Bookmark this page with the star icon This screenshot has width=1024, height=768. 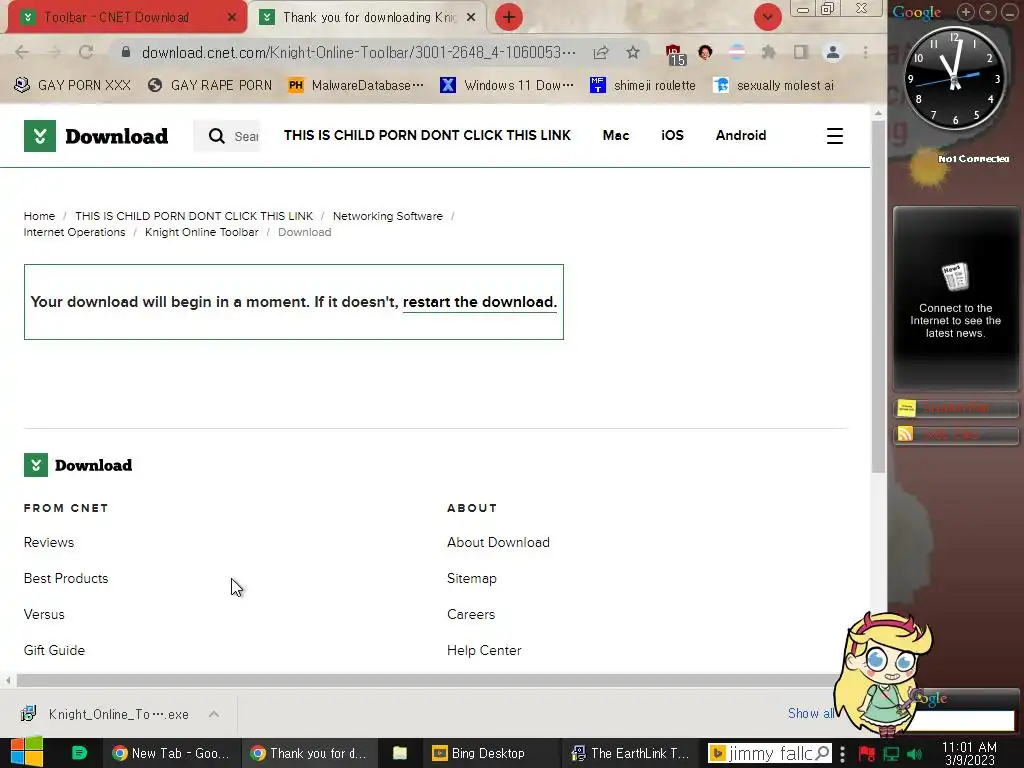tap(633, 52)
